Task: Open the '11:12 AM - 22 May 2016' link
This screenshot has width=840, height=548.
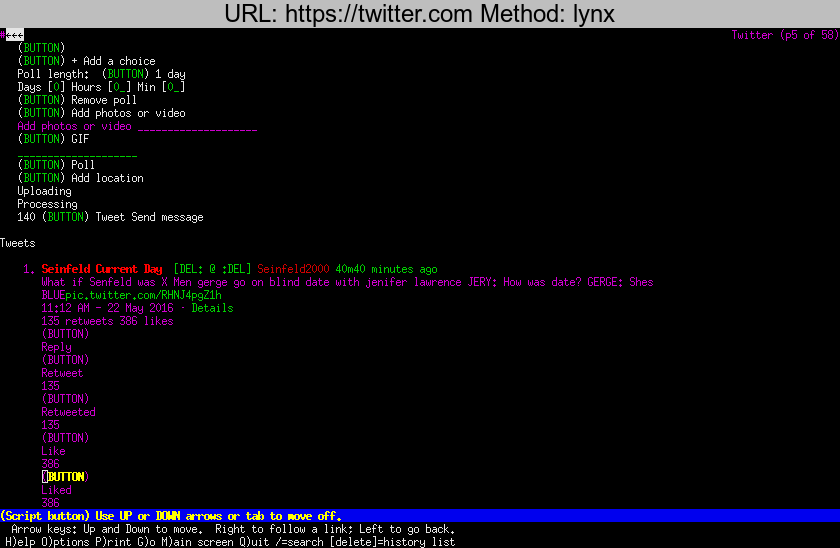Action: [x=108, y=308]
